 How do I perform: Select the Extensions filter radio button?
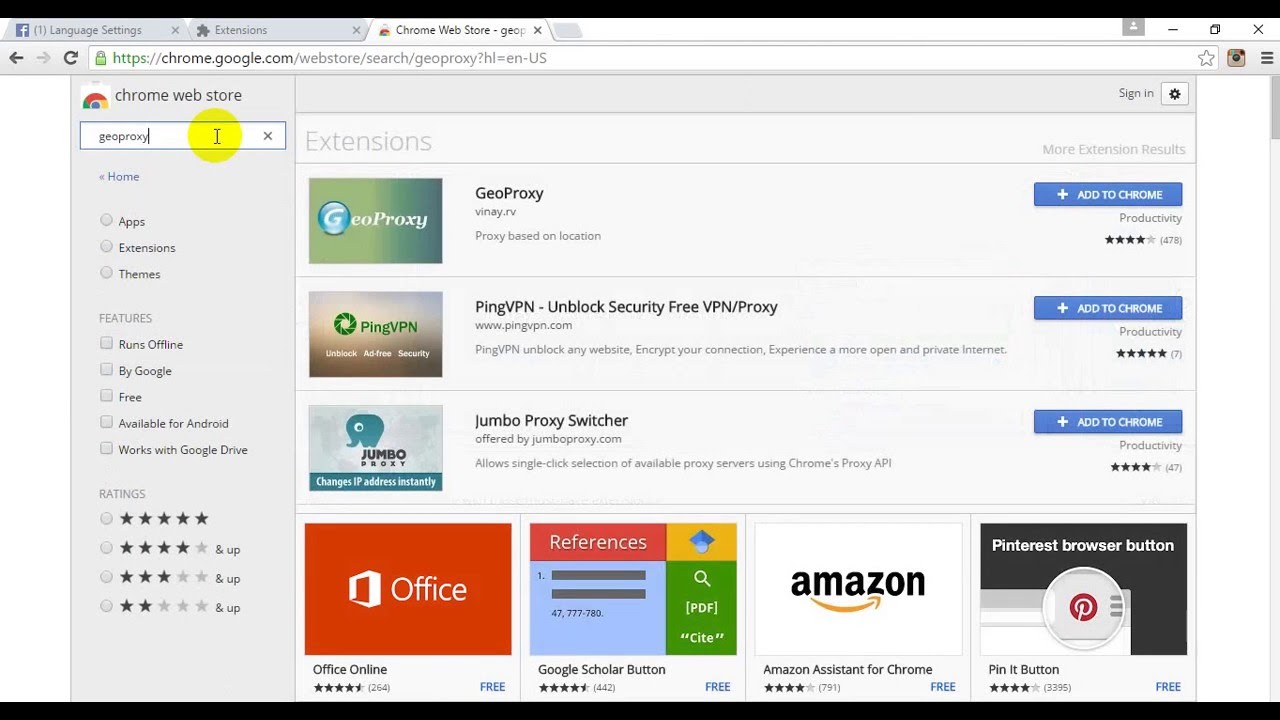(106, 246)
